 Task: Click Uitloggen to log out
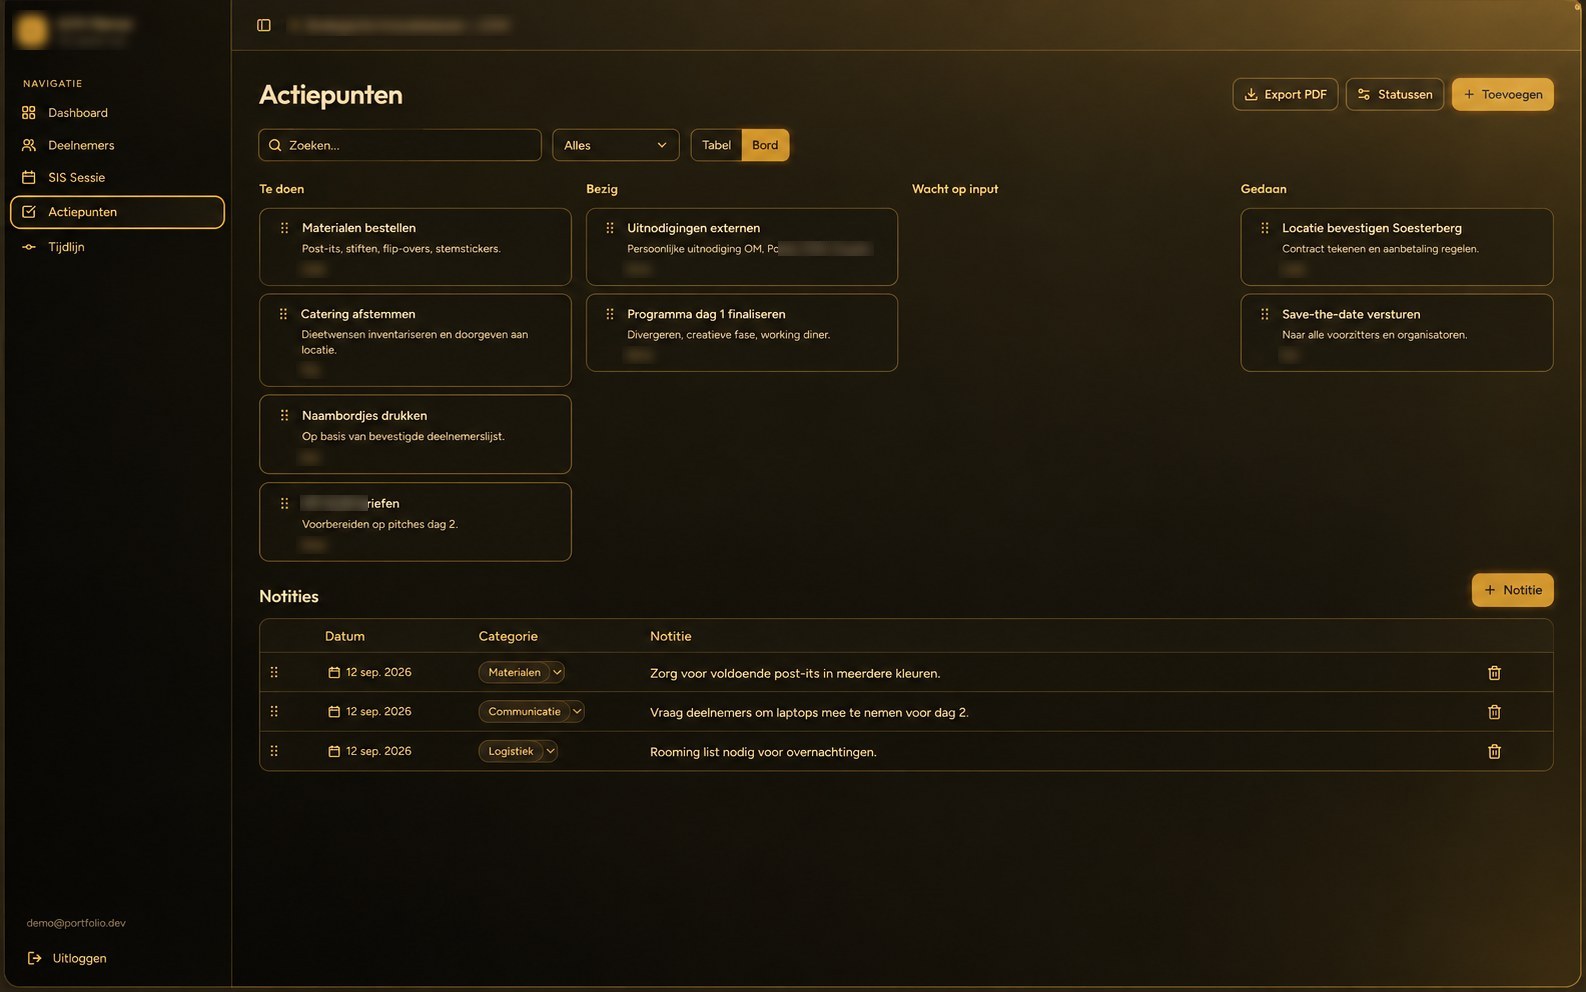pyautogui.click(x=67, y=958)
